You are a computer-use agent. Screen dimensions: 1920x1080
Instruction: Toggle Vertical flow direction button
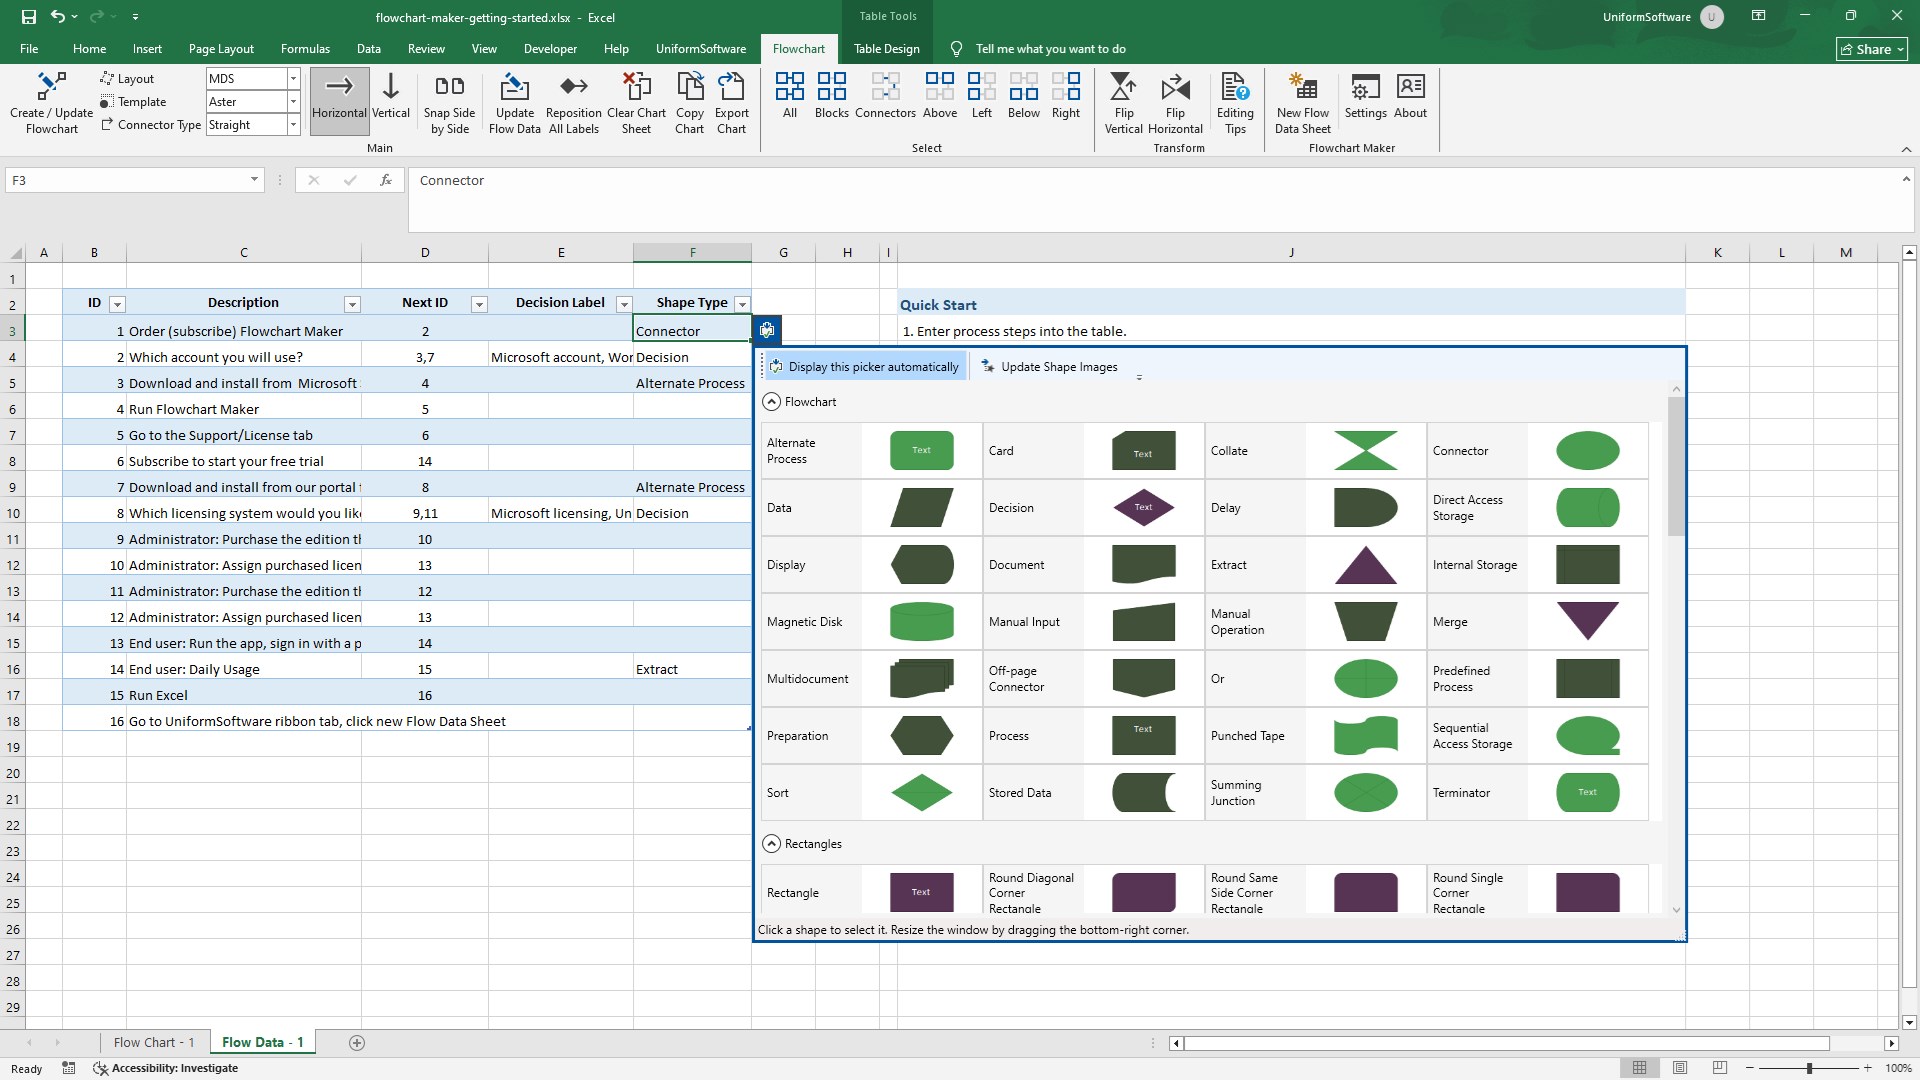pyautogui.click(x=391, y=100)
